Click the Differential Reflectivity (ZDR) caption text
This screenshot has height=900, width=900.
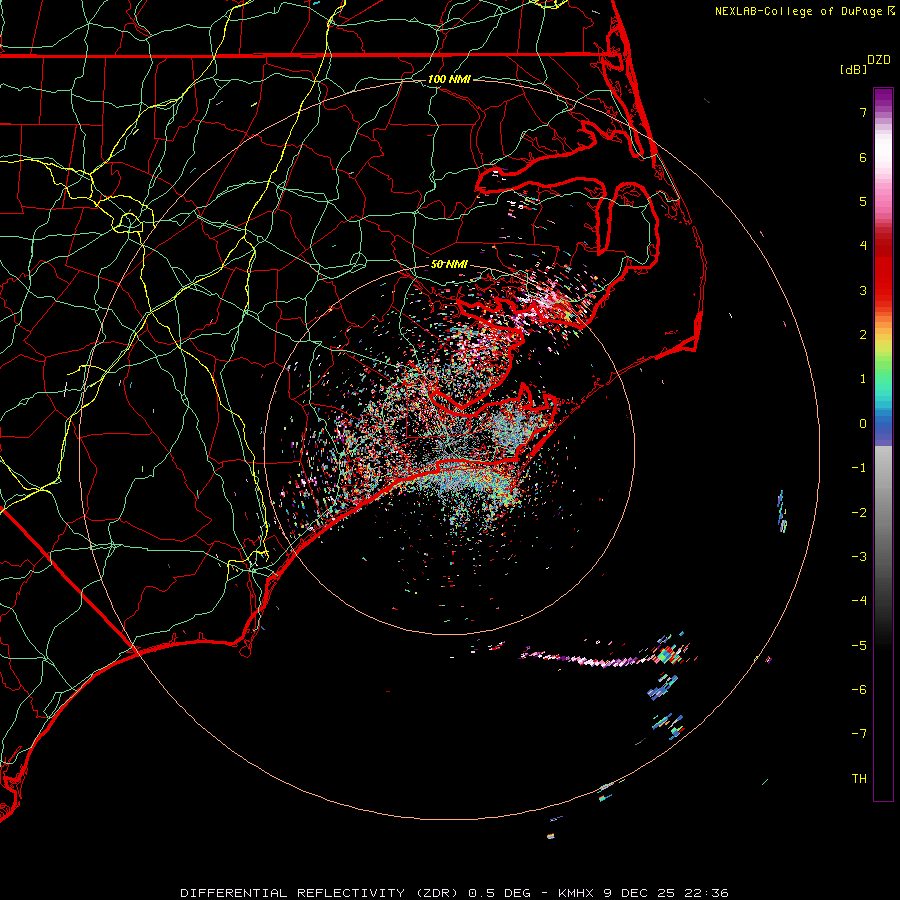click(x=319, y=893)
